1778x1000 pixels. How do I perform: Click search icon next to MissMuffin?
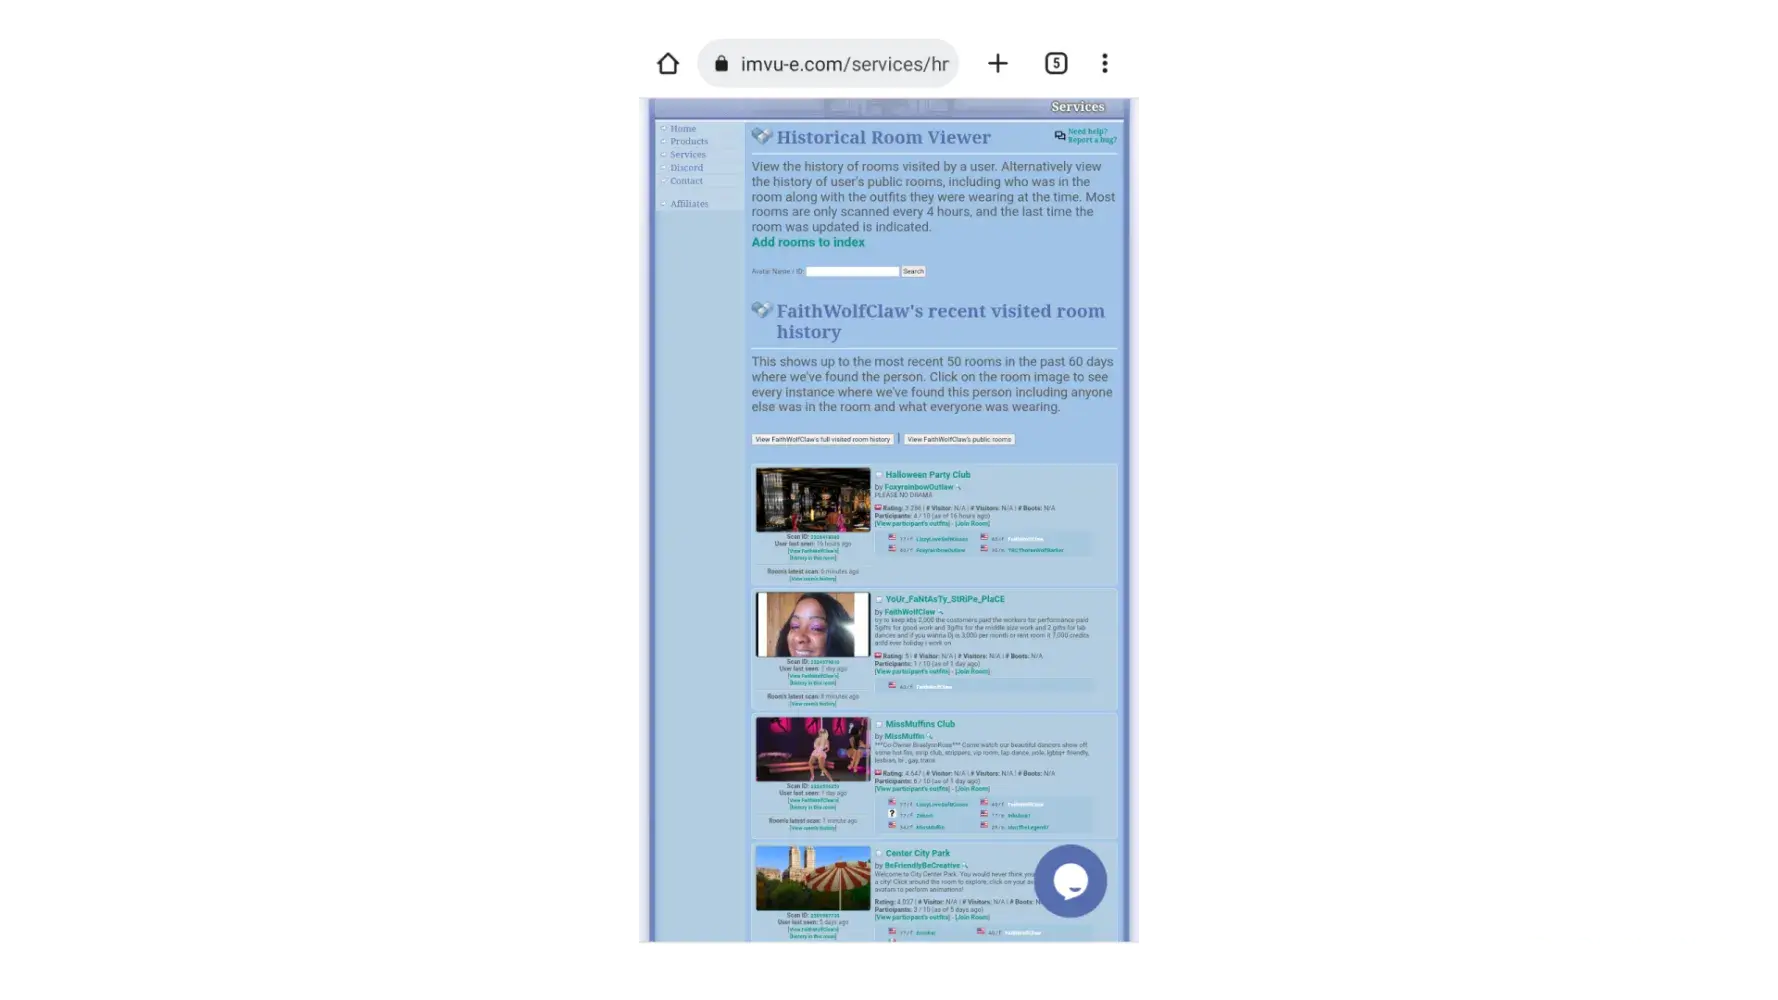pyautogui.click(x=930, y=737)
